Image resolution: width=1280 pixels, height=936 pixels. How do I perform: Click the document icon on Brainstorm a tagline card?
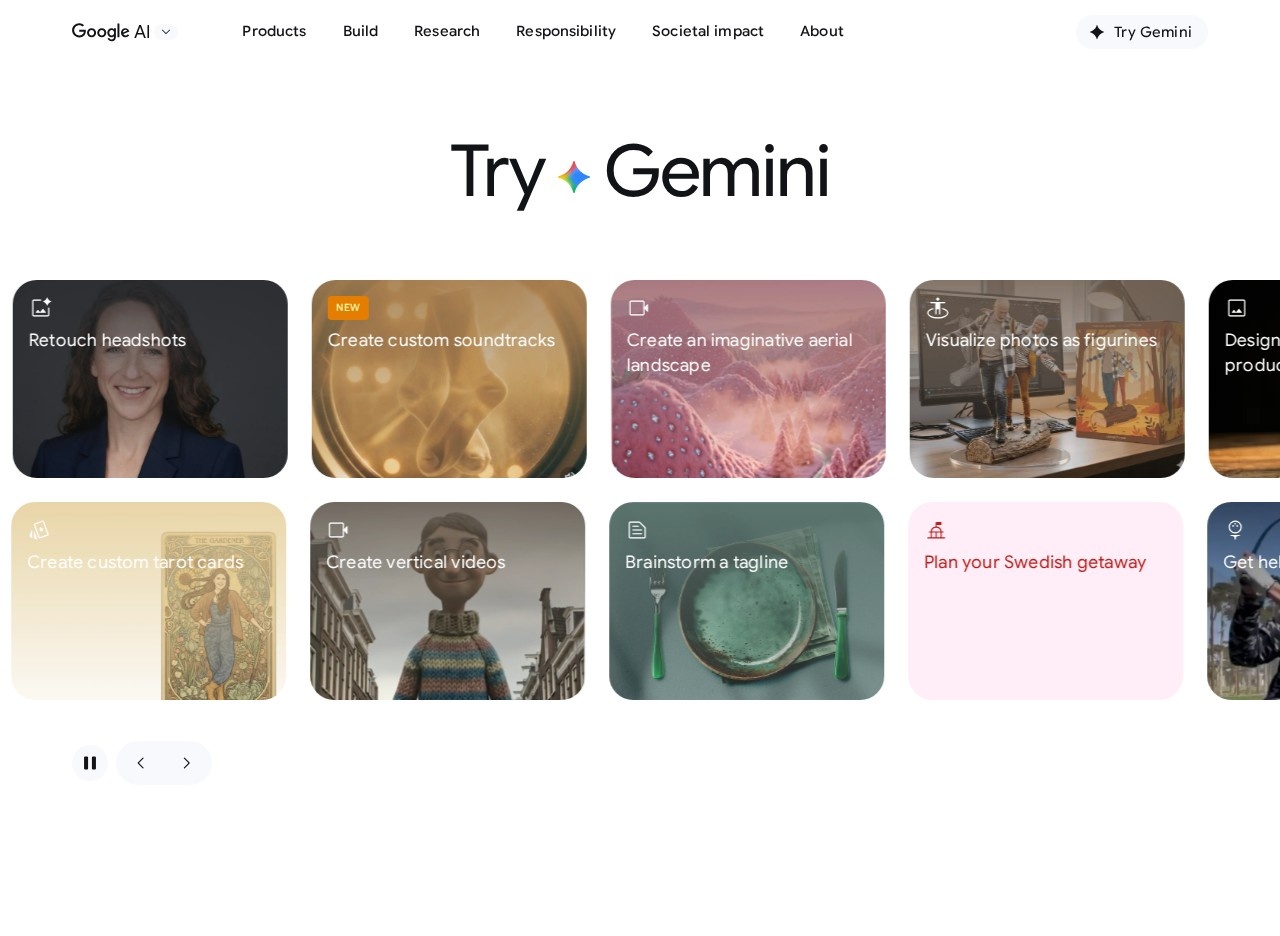tap(637, 530)
